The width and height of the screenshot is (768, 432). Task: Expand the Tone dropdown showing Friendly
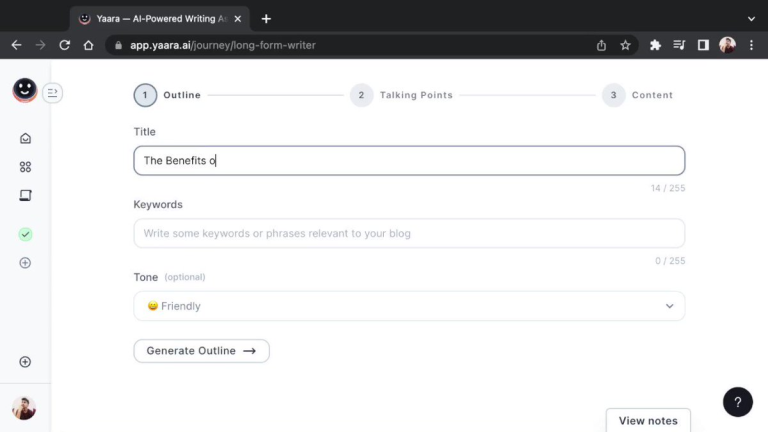pos(408,306)
